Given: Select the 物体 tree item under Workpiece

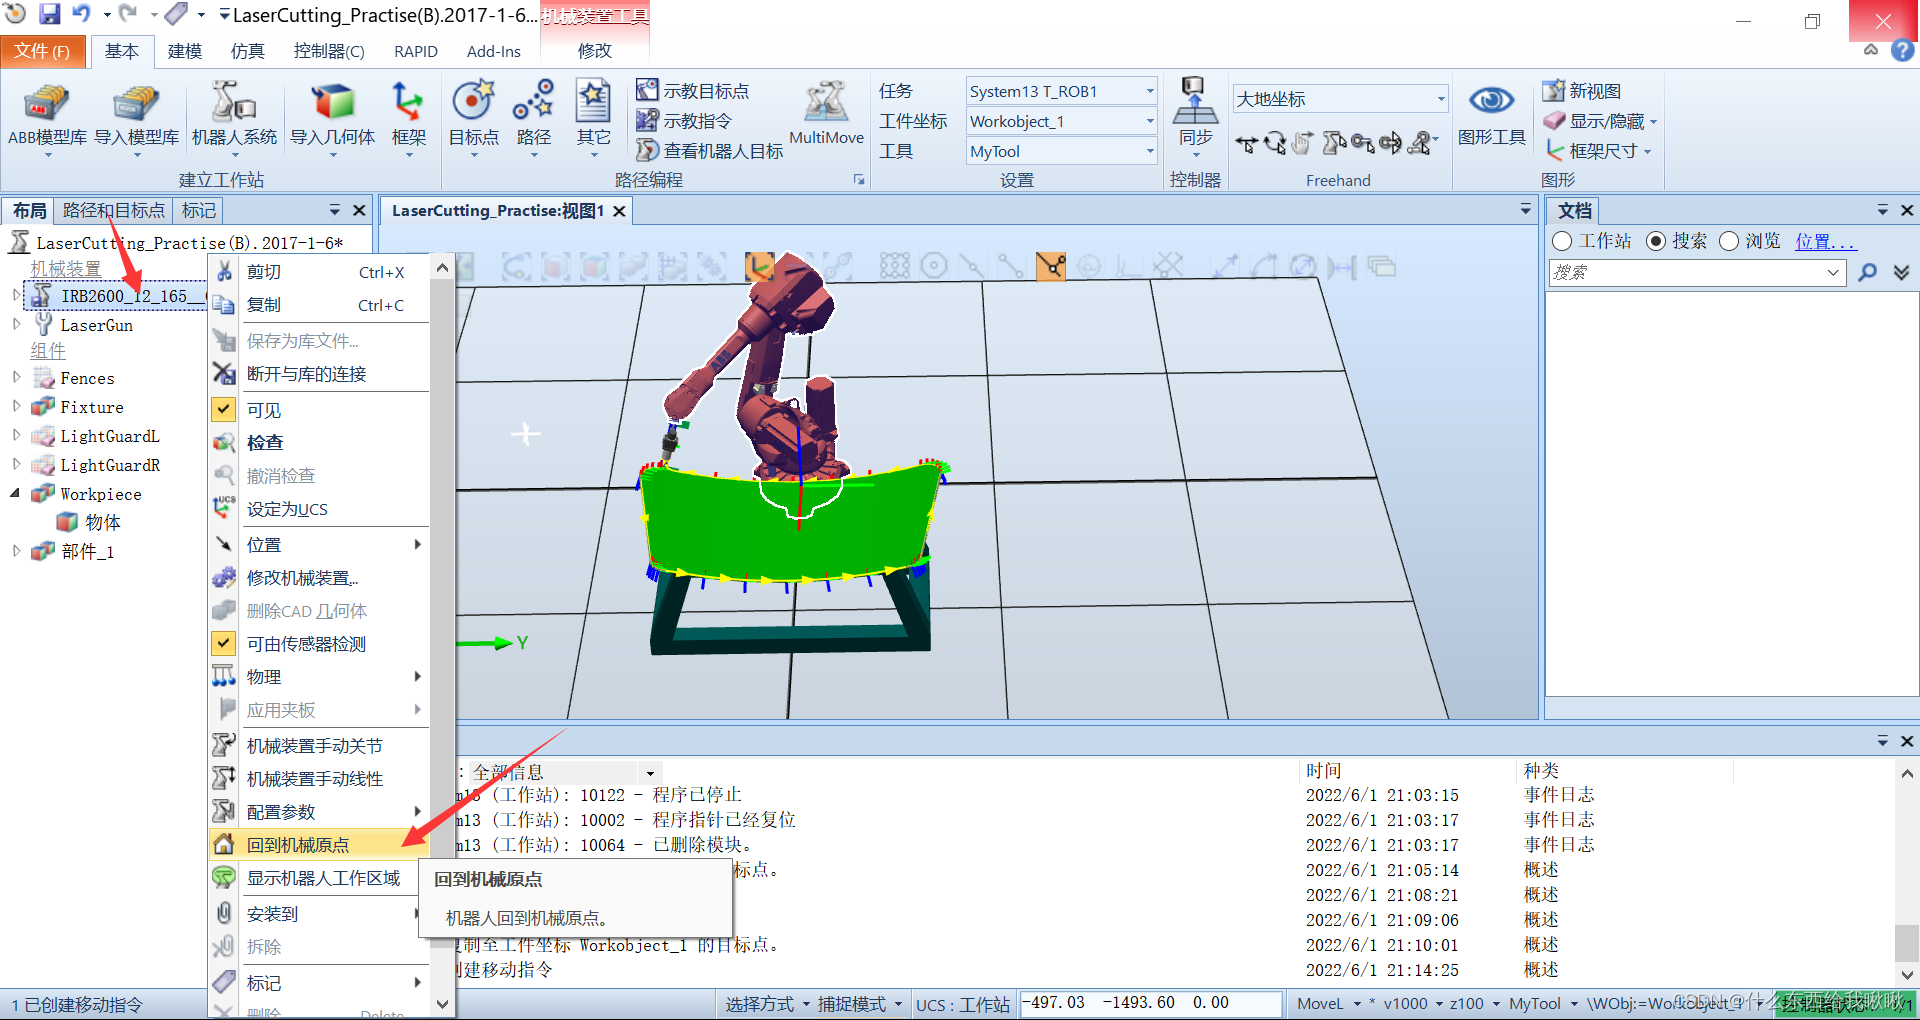Looking at the screenshot, I should point(102,522).
